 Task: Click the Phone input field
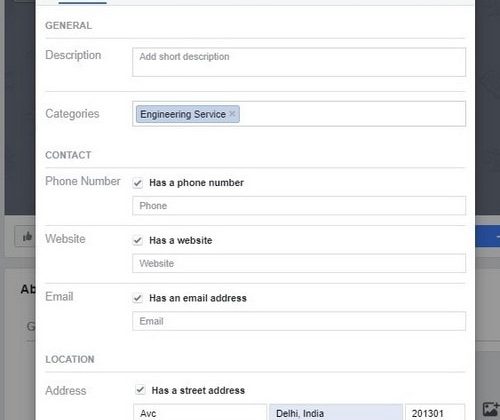pos(299,206)
